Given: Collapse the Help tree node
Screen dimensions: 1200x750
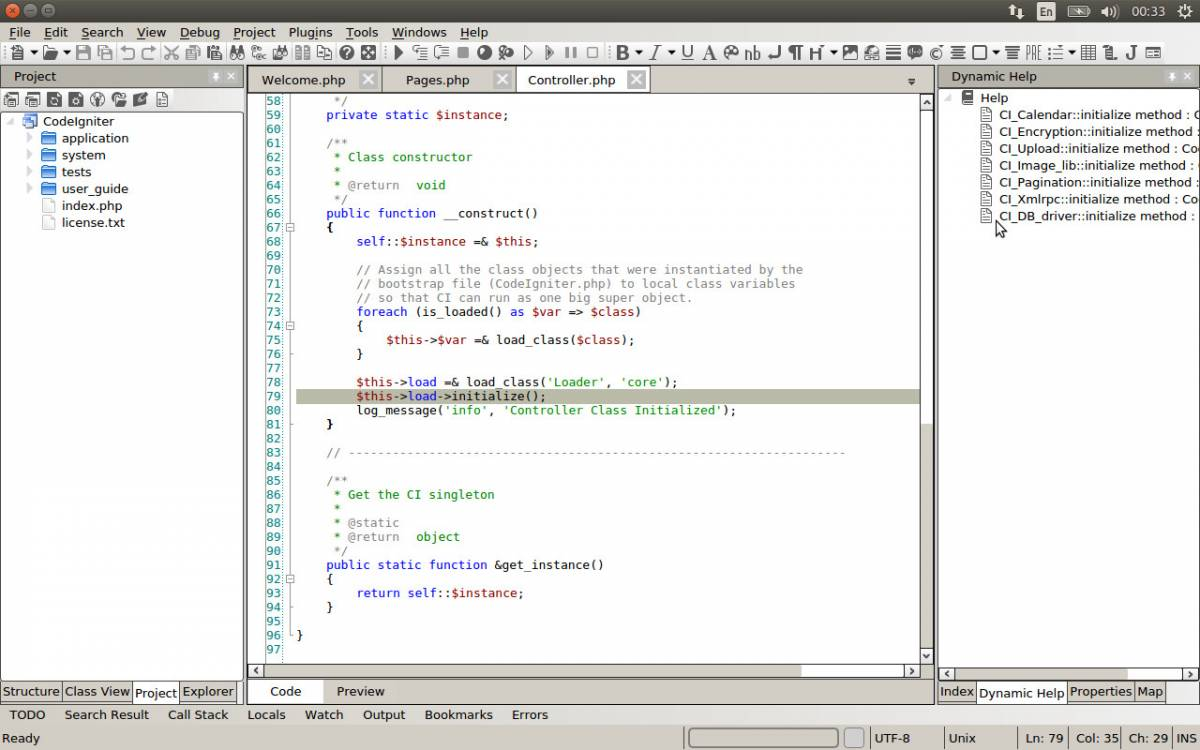Looking at the screenshot, I should coord(947,98).
